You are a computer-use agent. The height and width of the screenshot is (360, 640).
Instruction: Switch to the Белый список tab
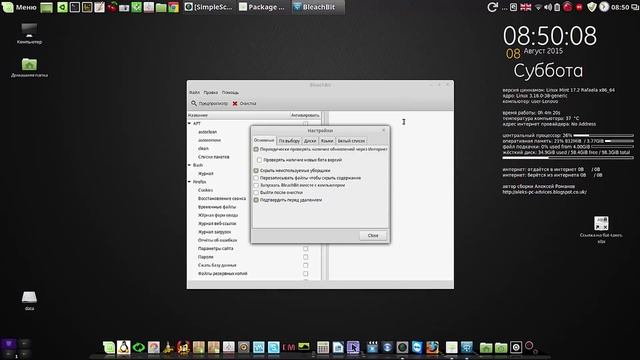[351, 141]
